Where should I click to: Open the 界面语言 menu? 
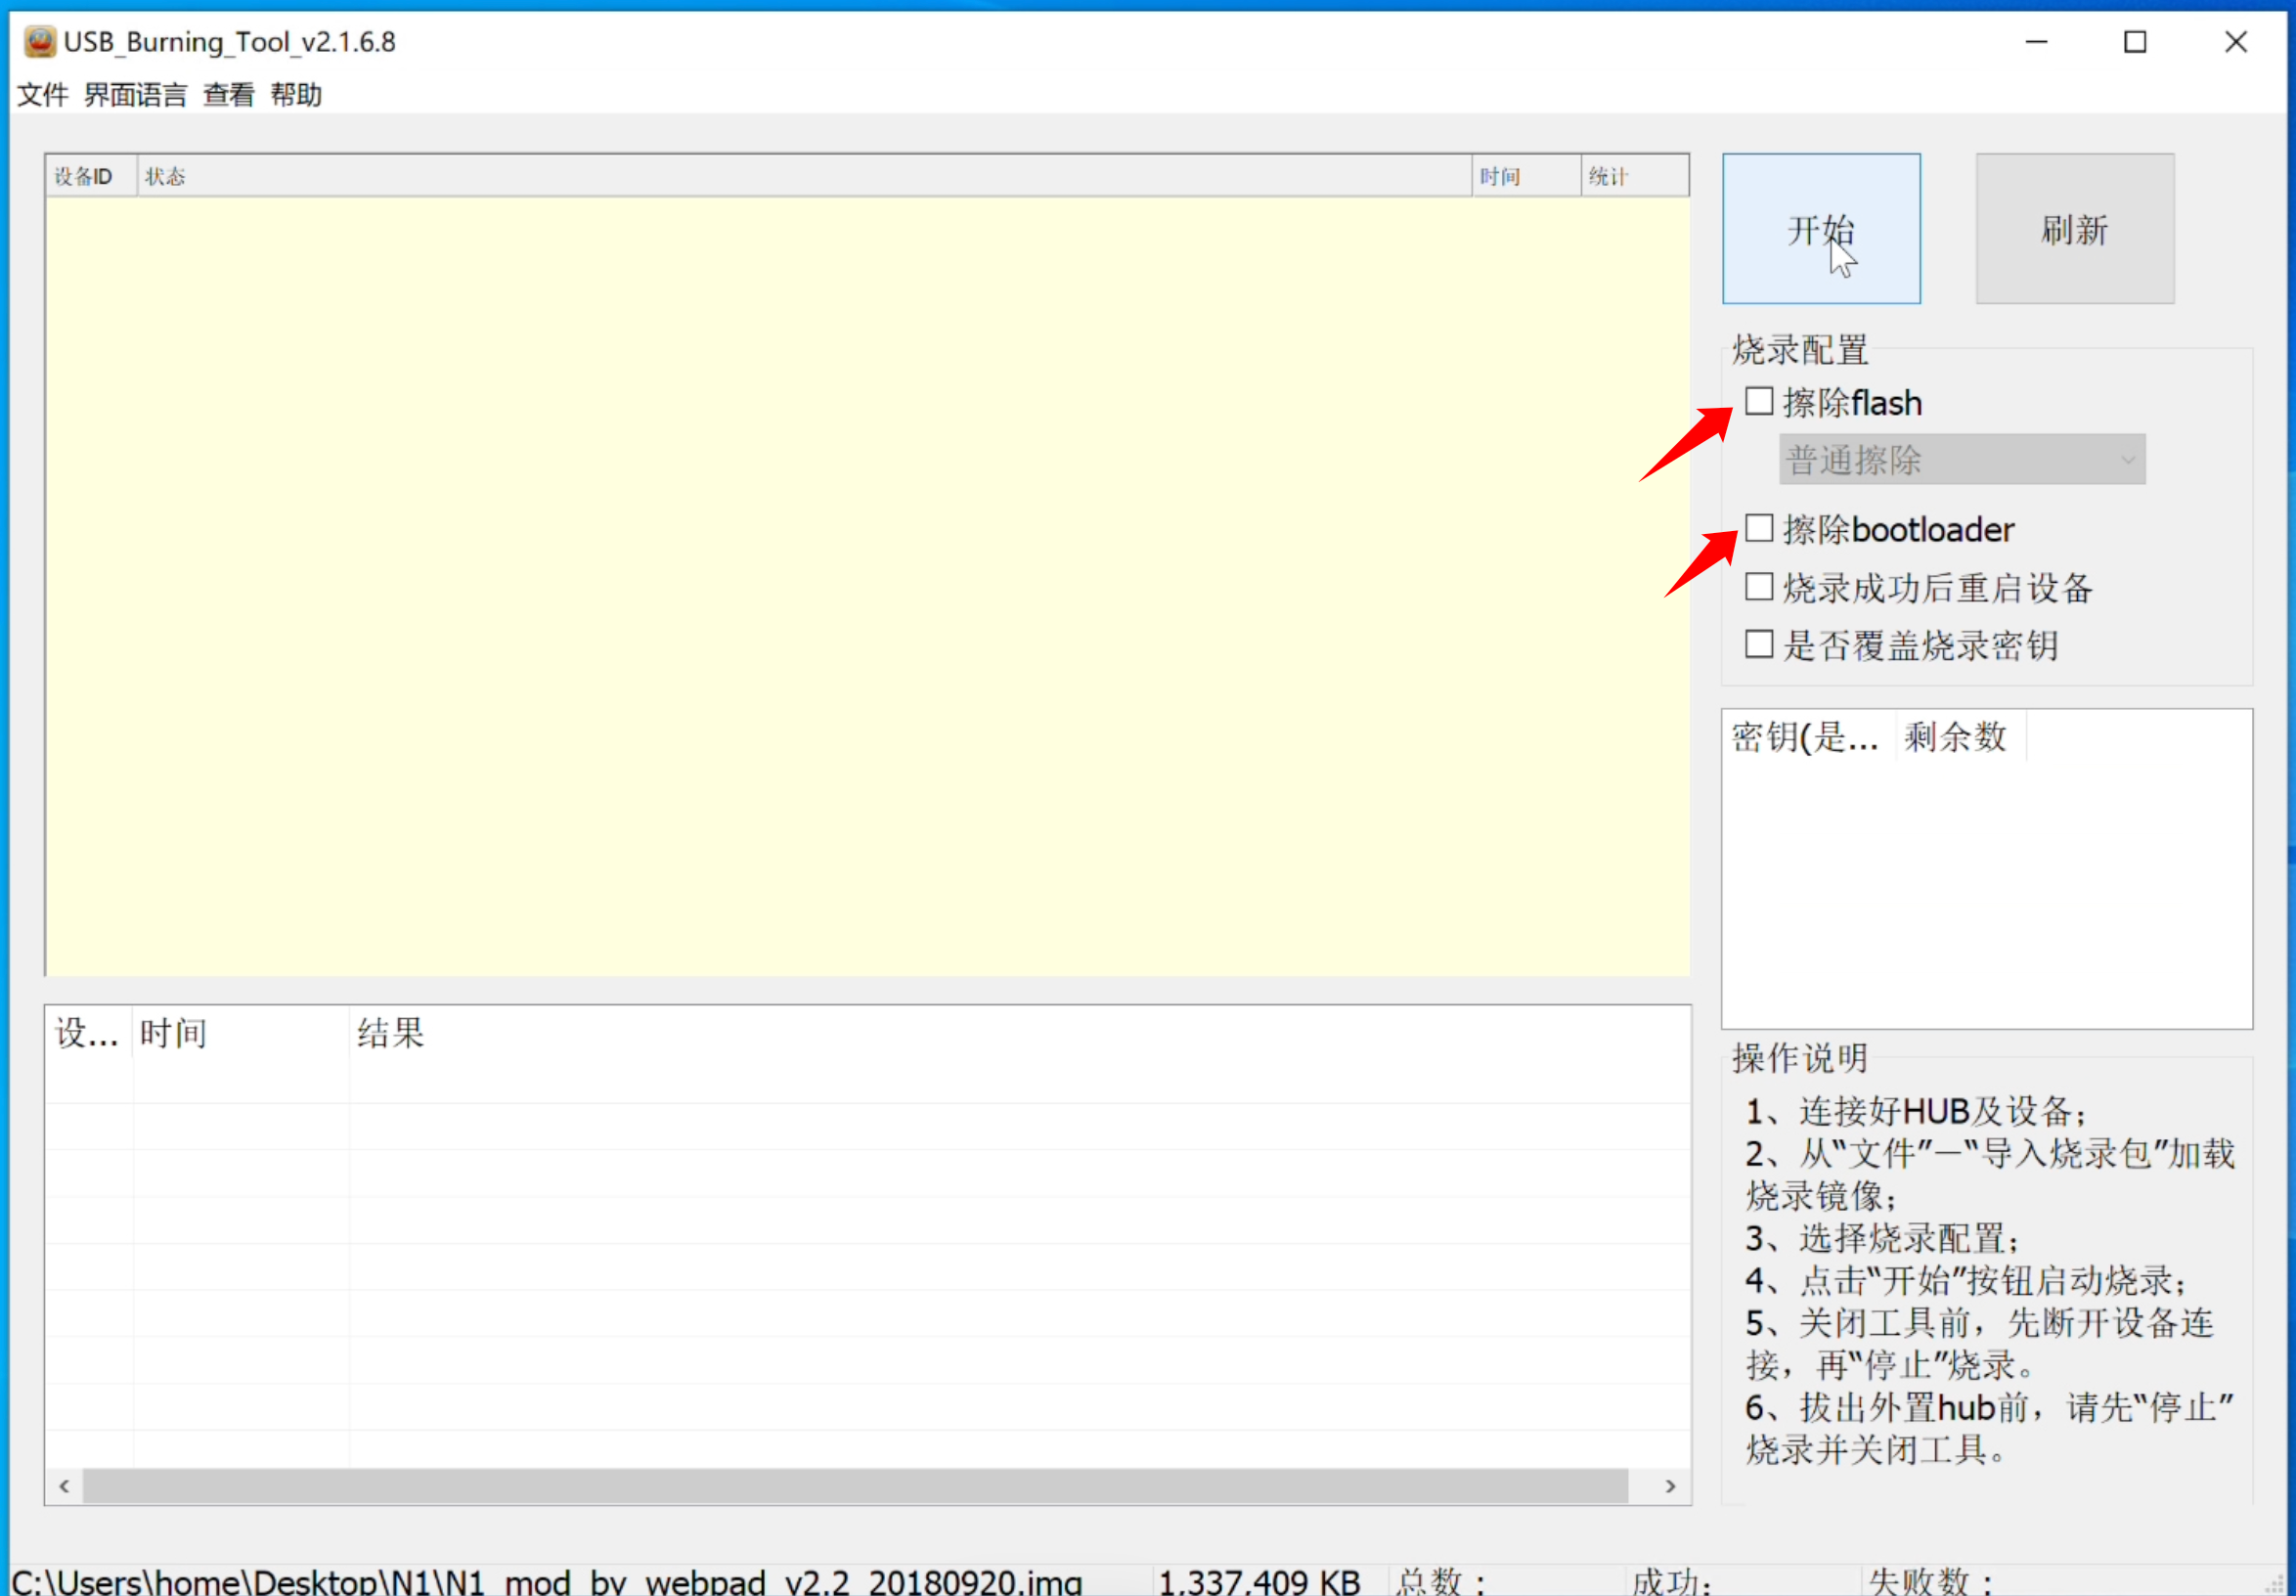135,95
